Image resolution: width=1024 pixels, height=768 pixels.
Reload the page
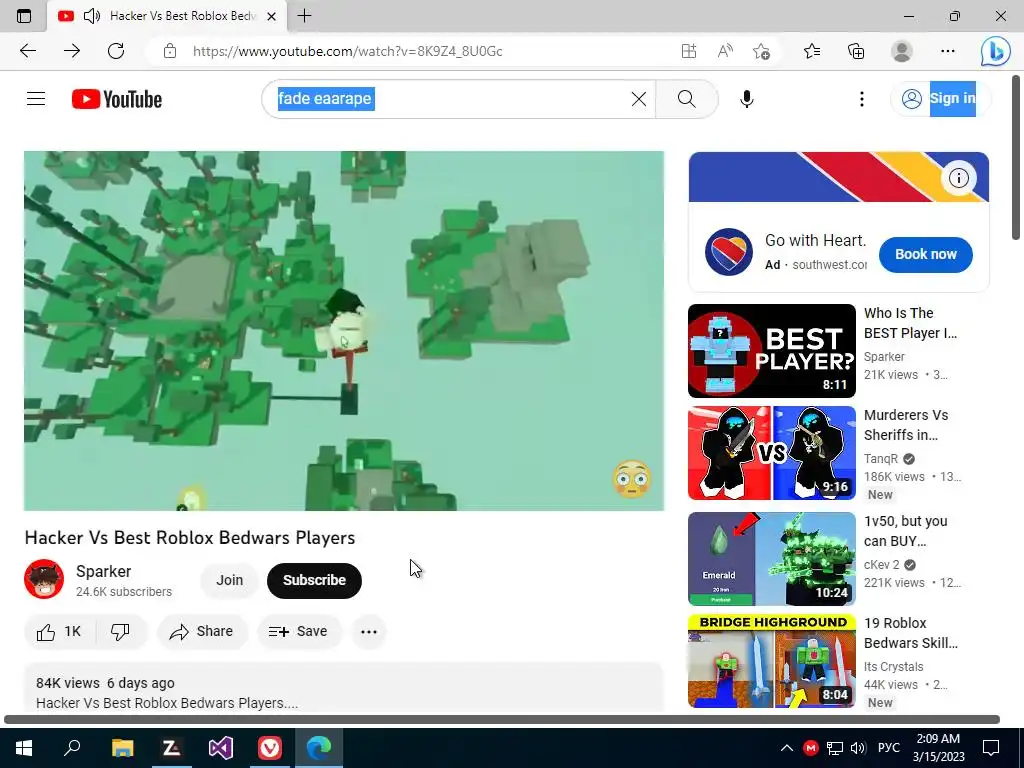pyautogui.click(x=116, y=51)
